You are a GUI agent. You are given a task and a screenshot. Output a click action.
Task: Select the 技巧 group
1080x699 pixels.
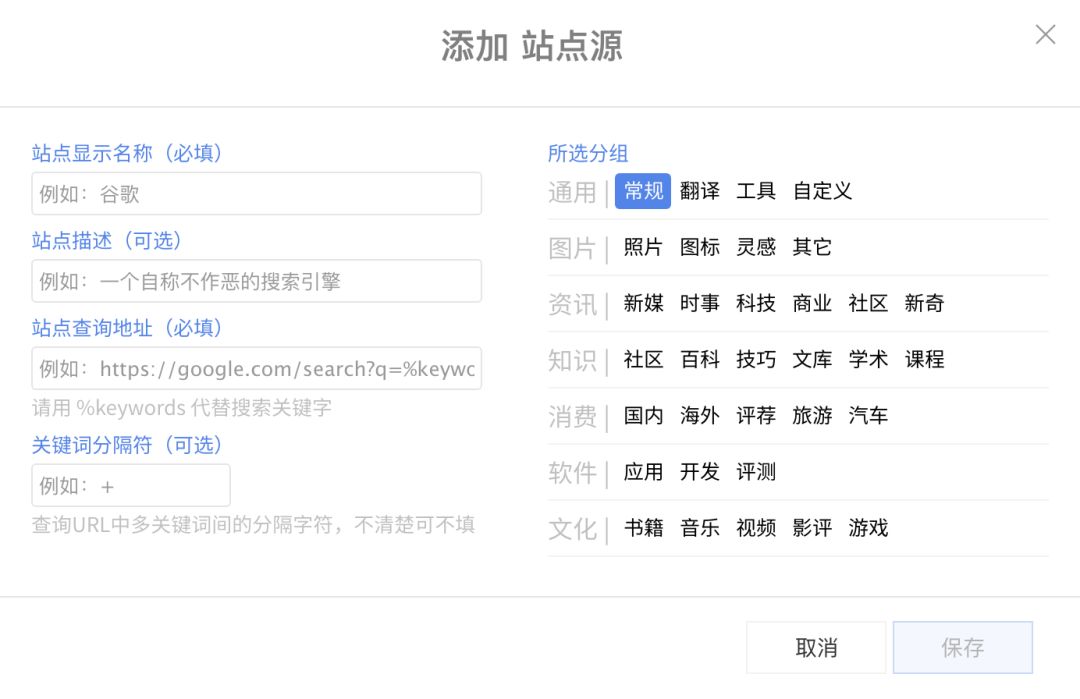(x=756, y=359)
